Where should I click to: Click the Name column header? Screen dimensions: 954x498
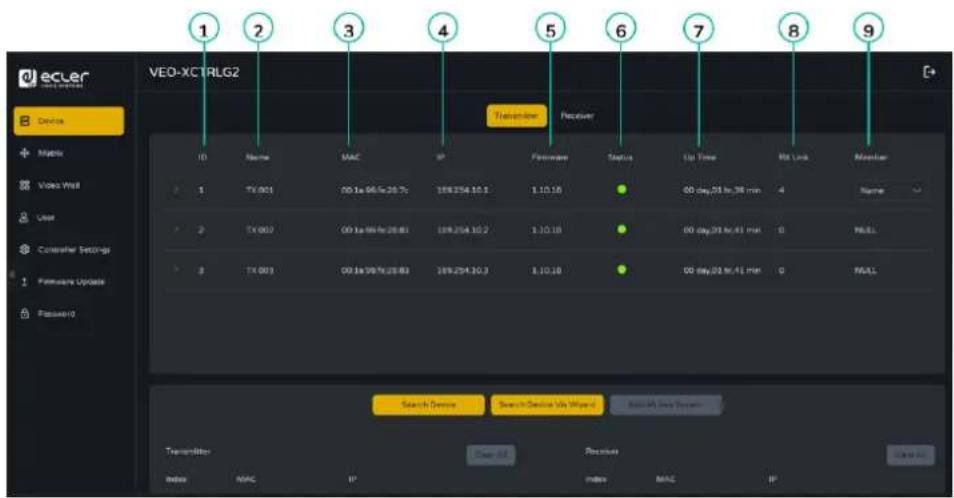click(x=257, y=157)
